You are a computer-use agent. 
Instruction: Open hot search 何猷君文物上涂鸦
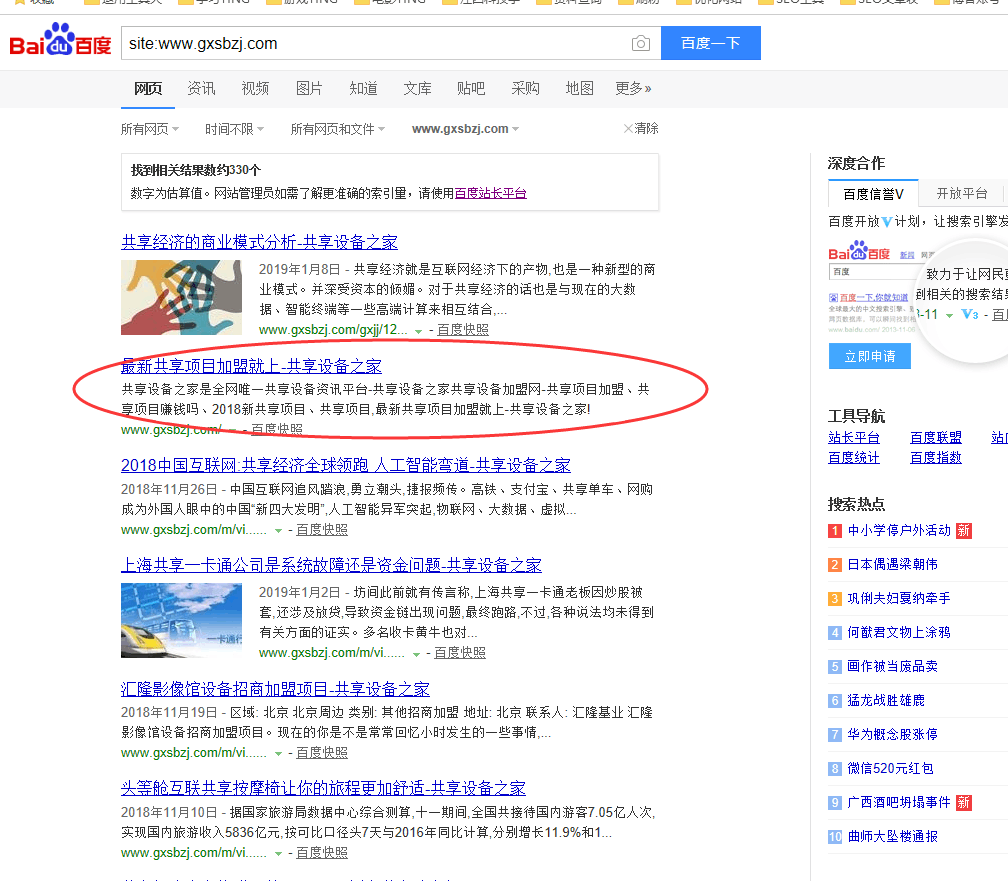pos(899,633)
